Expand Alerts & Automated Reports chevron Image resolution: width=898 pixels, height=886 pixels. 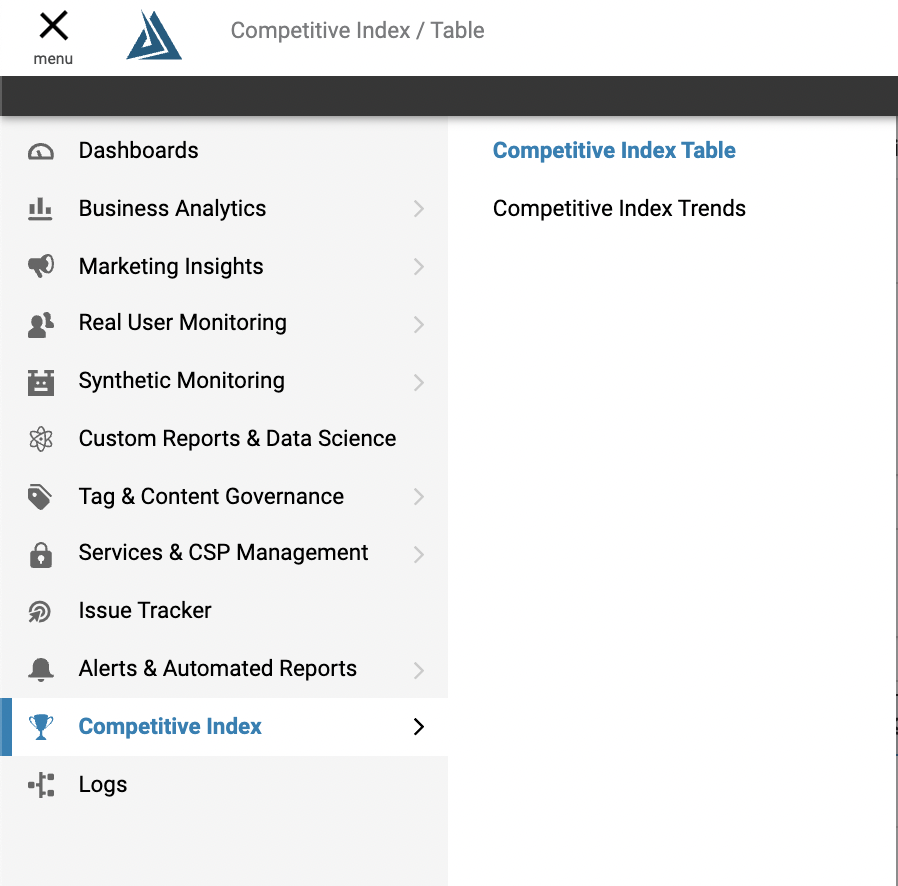click(x=418, y=670)
